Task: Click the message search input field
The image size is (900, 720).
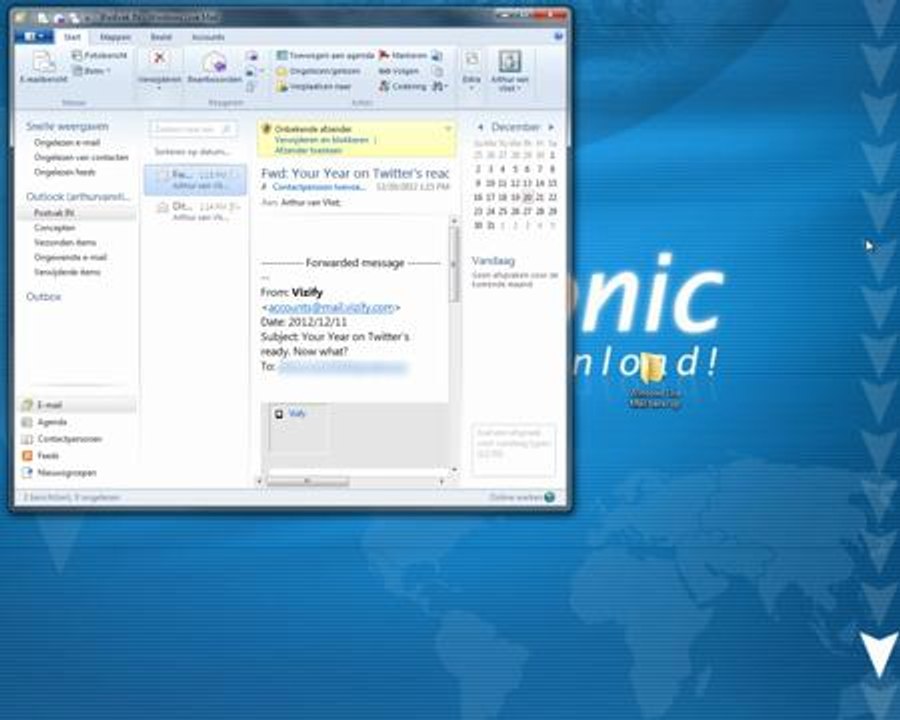Action: [193, 130]
